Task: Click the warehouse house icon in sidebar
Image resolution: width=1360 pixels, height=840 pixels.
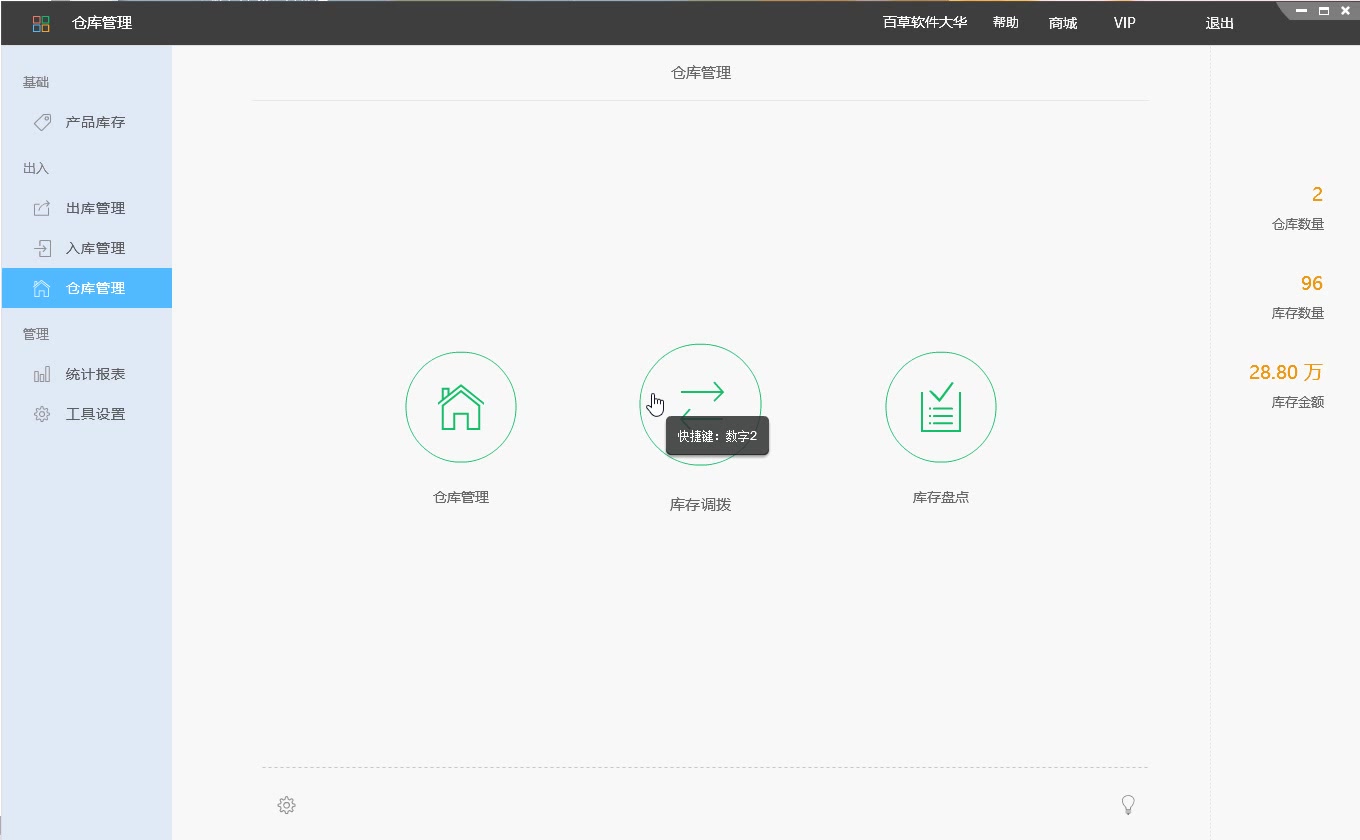Action: 42,288
